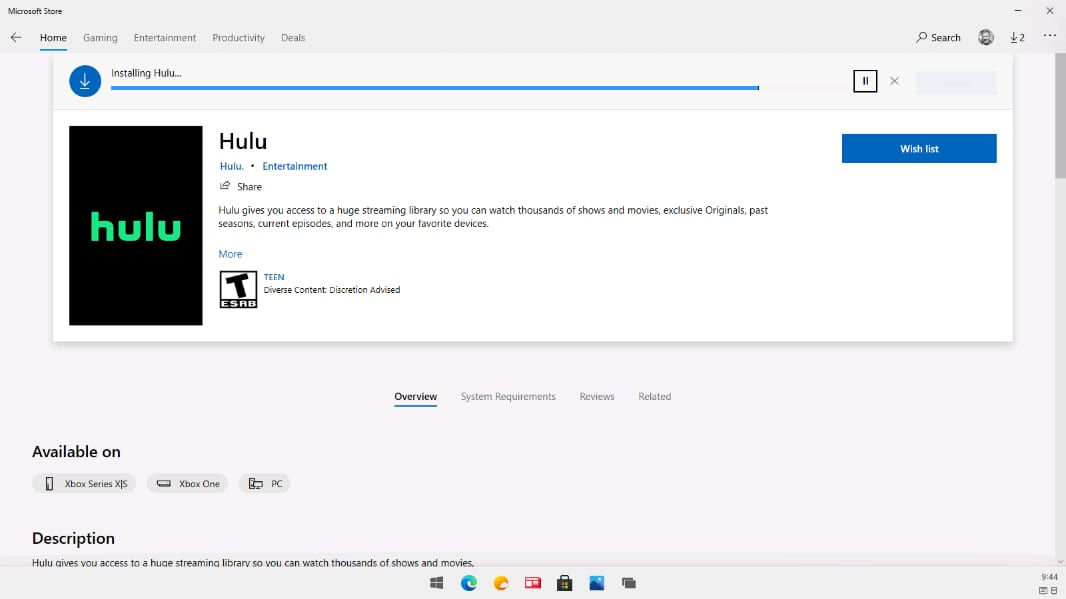The height and width of the screenshot is (599, 1066).
Task: Open the three-dot See more menu
Action: (x=1049, y=37)
